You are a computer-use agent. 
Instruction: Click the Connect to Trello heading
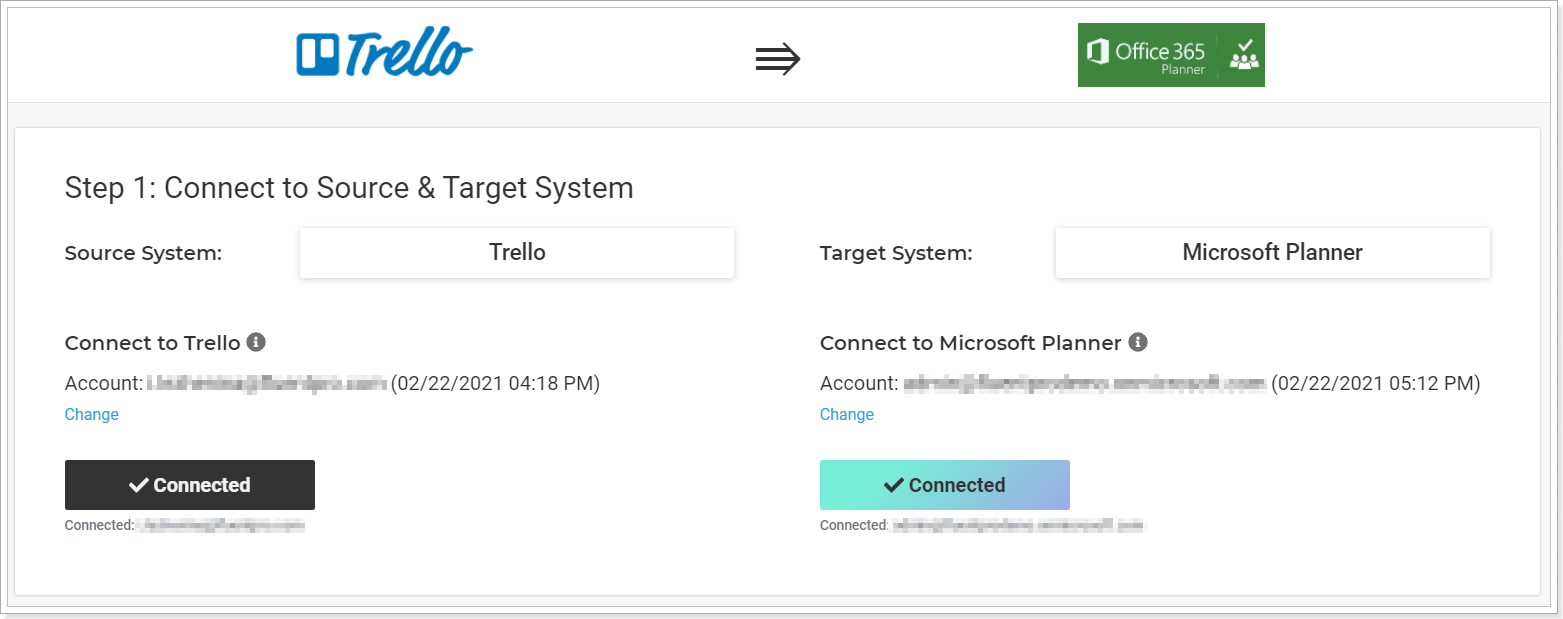pyautogui.click(x=153, y=343)
